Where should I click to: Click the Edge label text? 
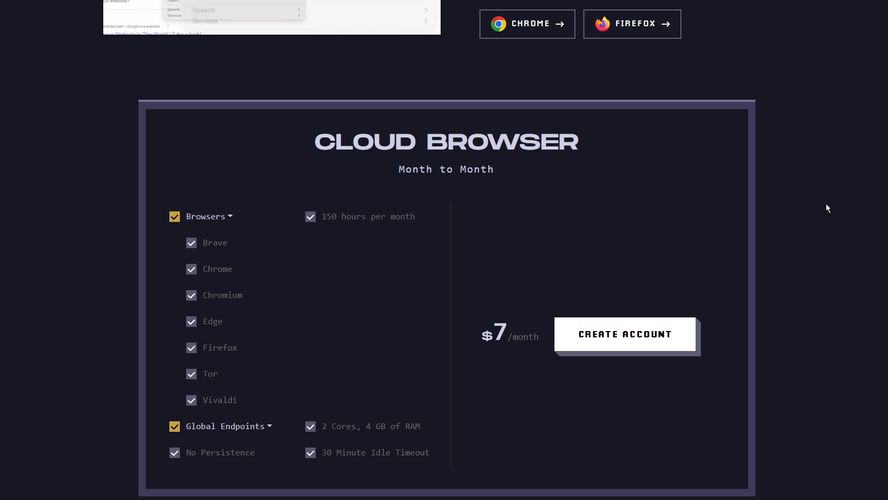coord(212,322)
